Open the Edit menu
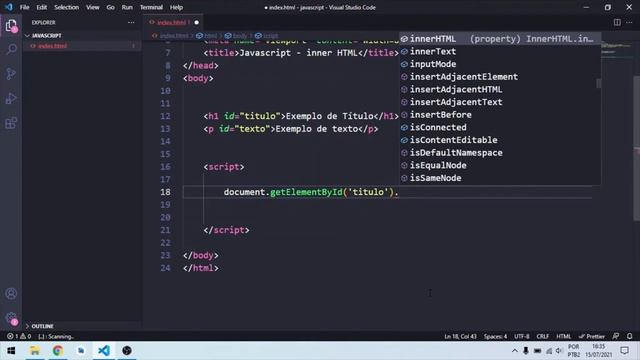This screenshot has height=360, width=640. [x=41, y=7]
